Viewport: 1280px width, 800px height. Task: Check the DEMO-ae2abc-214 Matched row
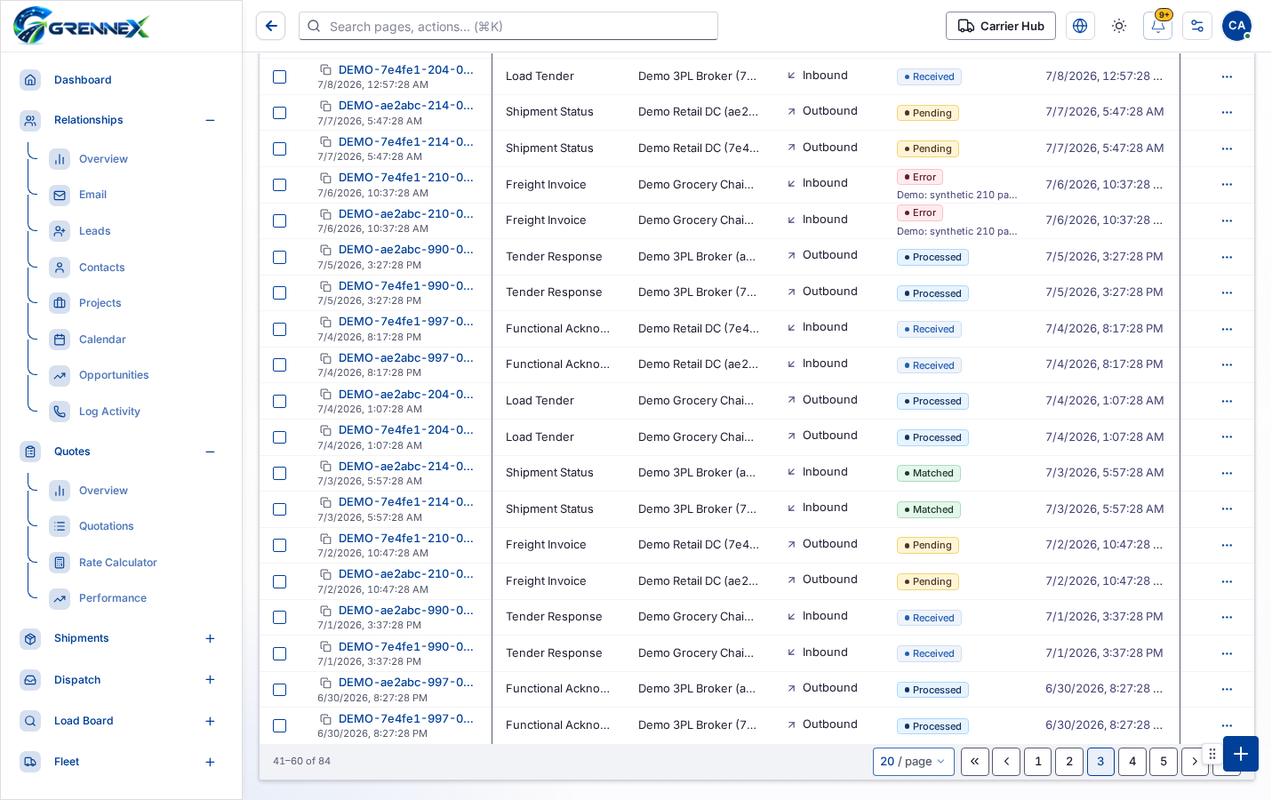(280, 473)
